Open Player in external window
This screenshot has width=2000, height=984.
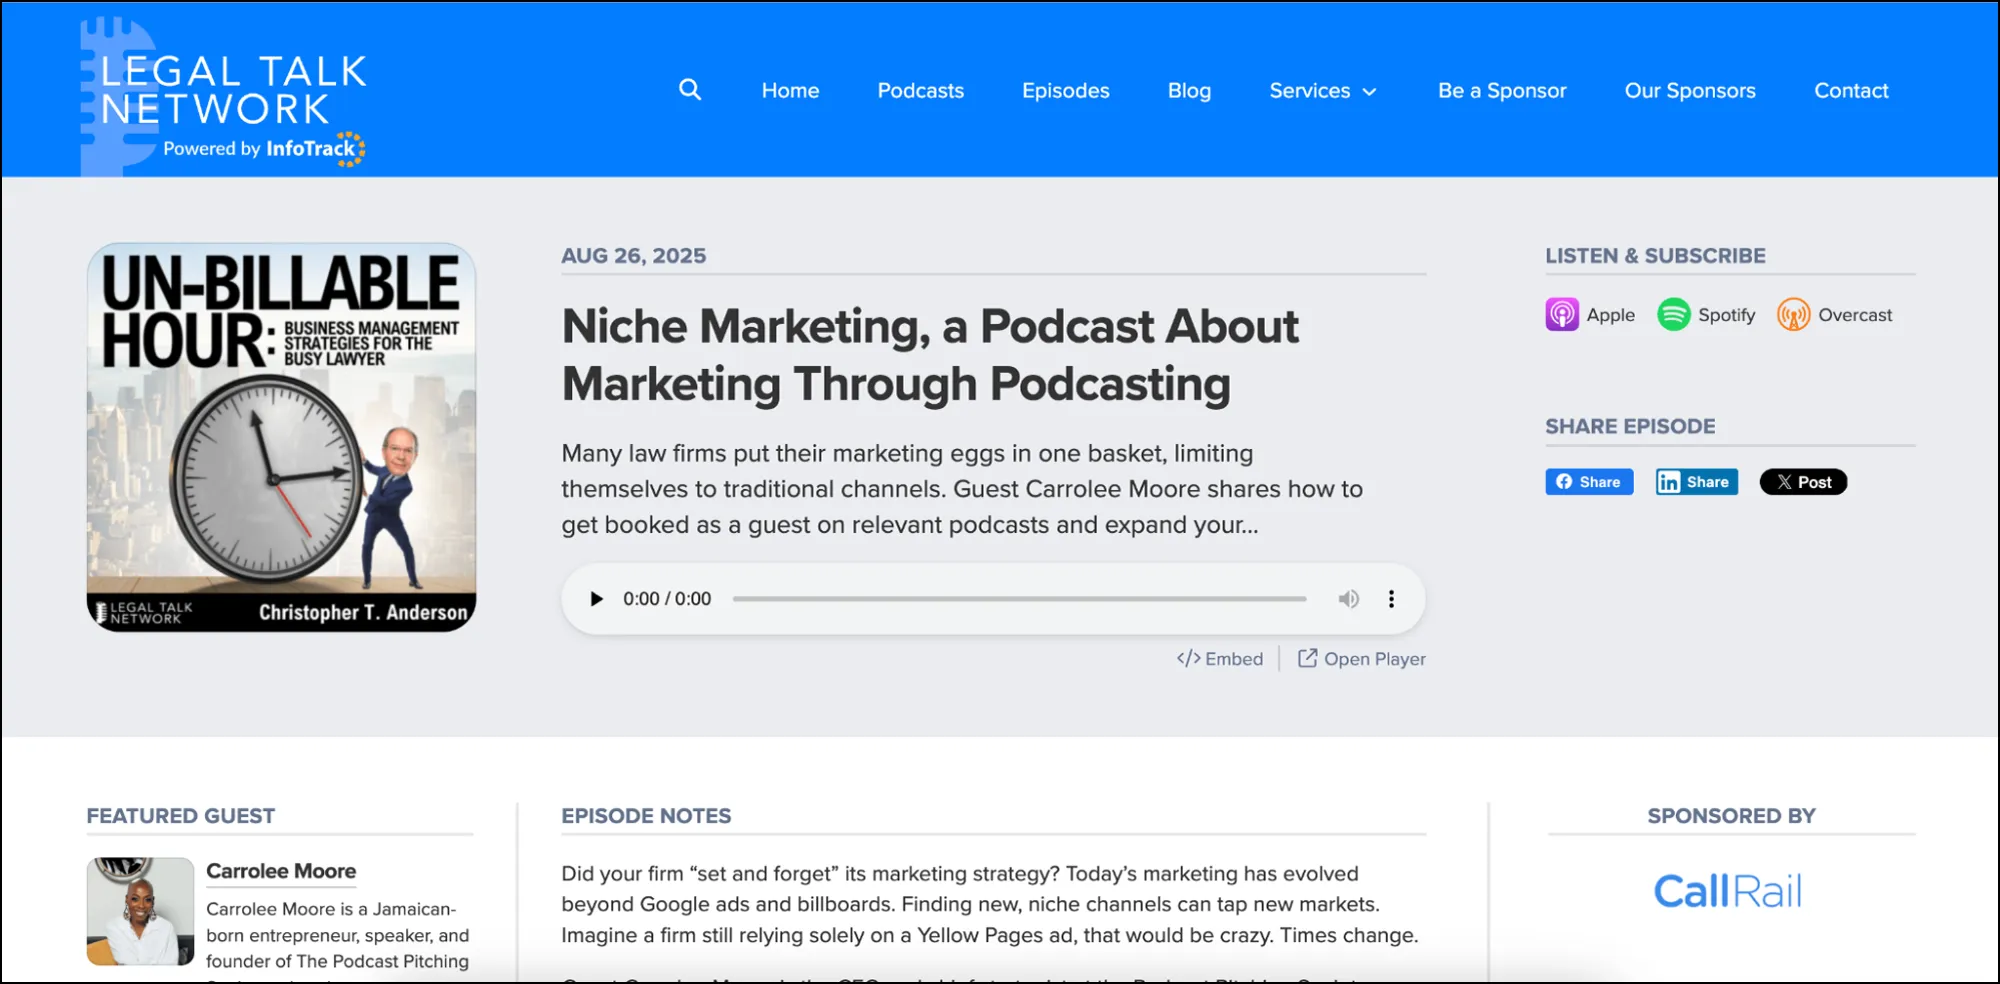[1361, 658]
